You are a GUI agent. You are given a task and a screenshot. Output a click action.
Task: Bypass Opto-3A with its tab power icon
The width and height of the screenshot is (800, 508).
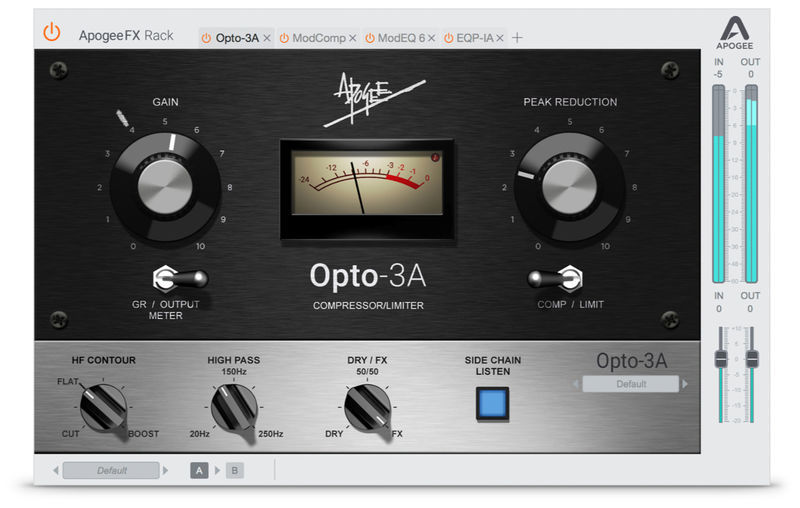click(x=206, y=38)
